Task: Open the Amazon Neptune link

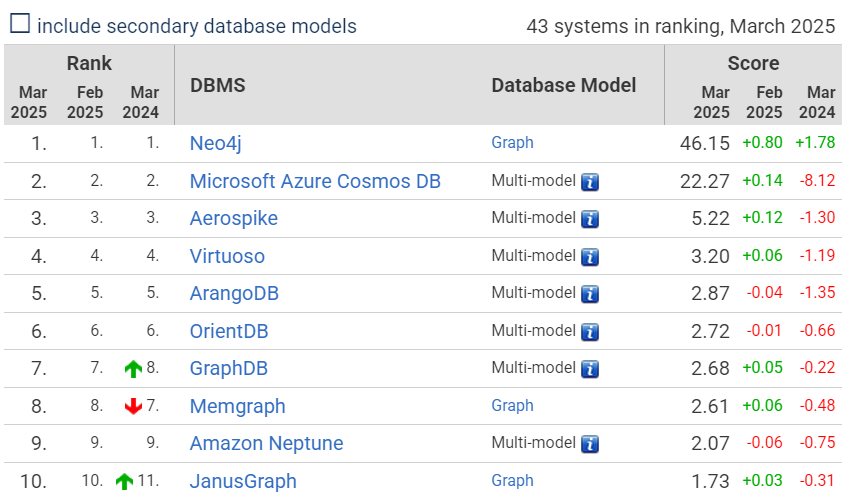Action: coord(266,443)
